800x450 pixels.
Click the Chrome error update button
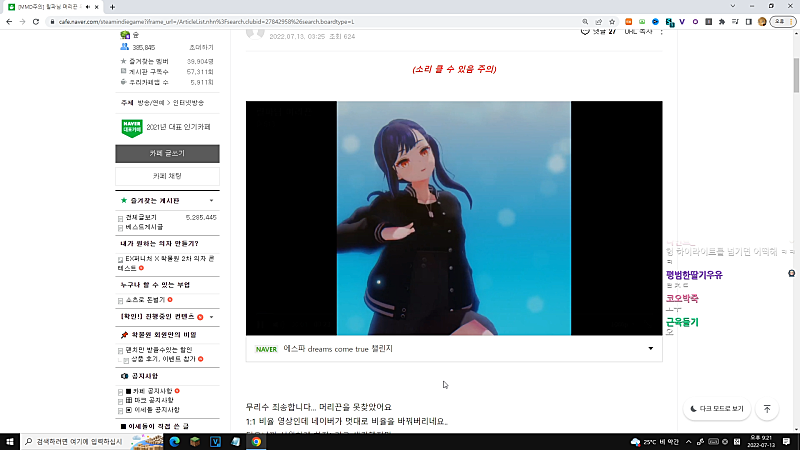[x=783, y=22]
